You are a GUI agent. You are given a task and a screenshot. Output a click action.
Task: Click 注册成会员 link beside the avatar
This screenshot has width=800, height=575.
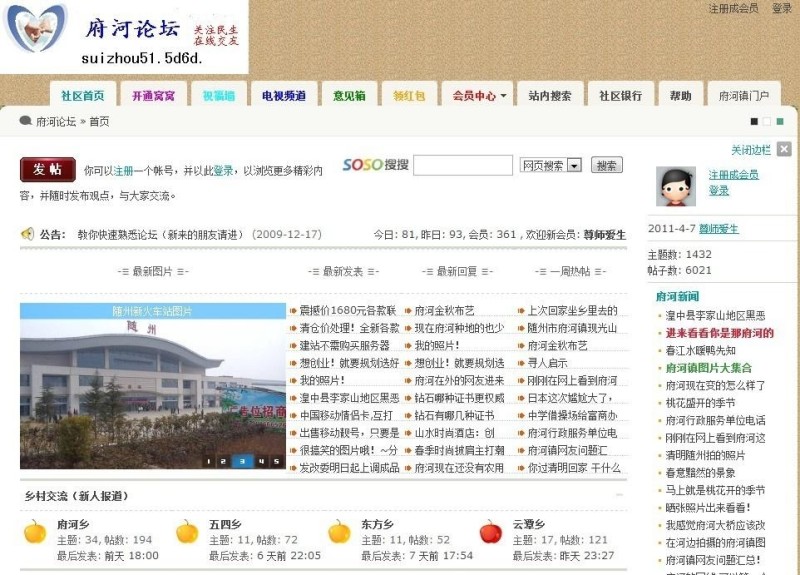tap(734, 174)
